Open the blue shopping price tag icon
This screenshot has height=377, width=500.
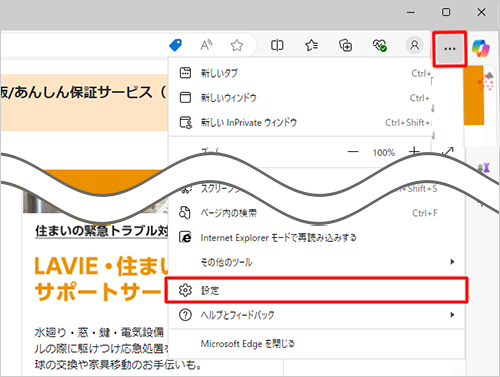tap(175, 45)
